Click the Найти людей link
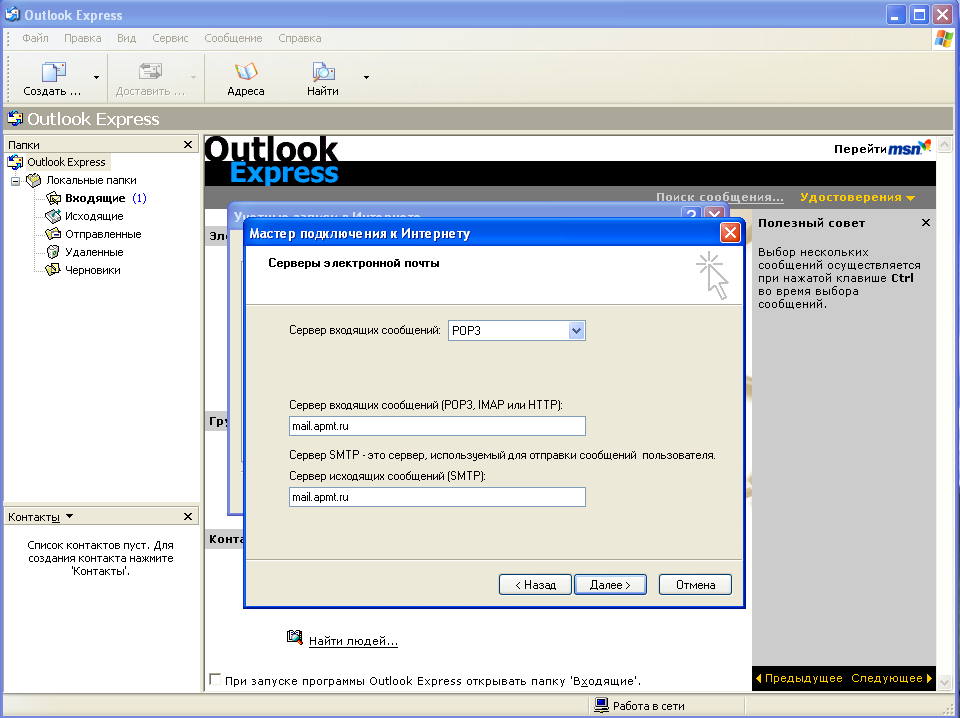Screen dimensions: 960x718 point(353,641)
